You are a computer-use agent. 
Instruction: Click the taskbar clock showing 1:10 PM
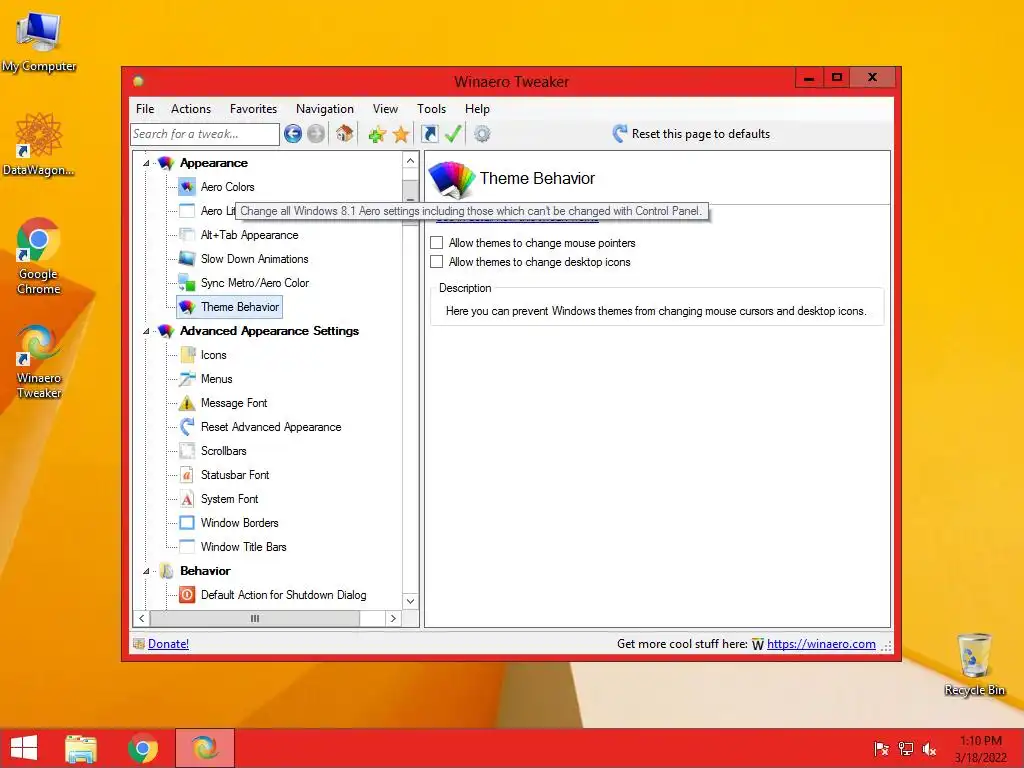(x=980, y=749)
